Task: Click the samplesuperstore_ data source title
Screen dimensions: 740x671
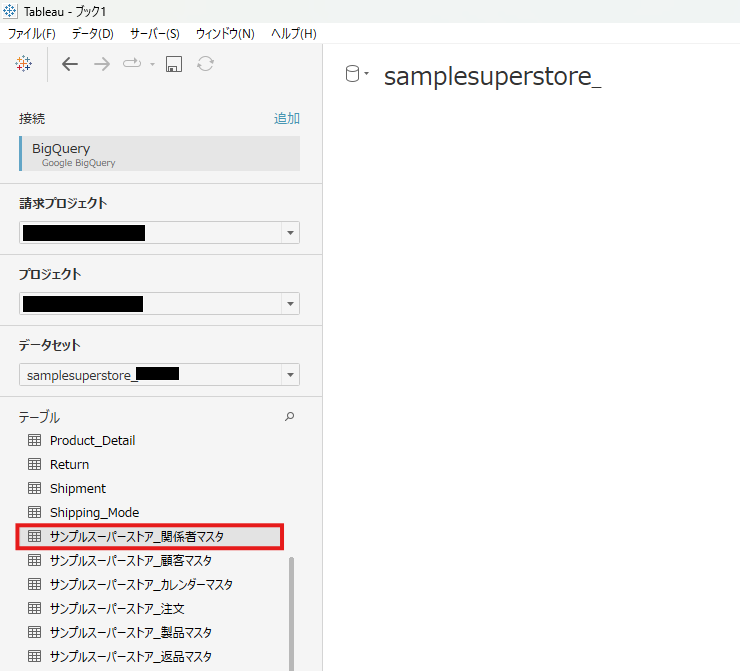Action: coord(492,76)
